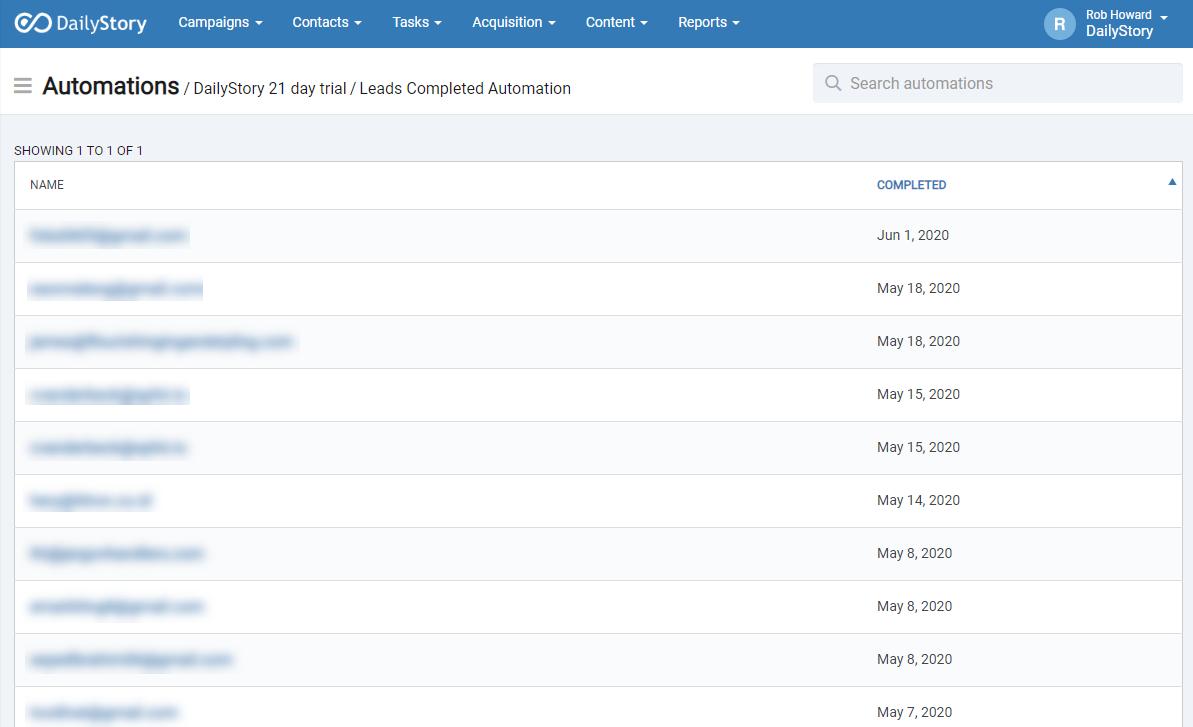Viewport: 1193px width, 727px height.
Task: Open the contact completed May 7, 2020
Action: tap(103, 713)
